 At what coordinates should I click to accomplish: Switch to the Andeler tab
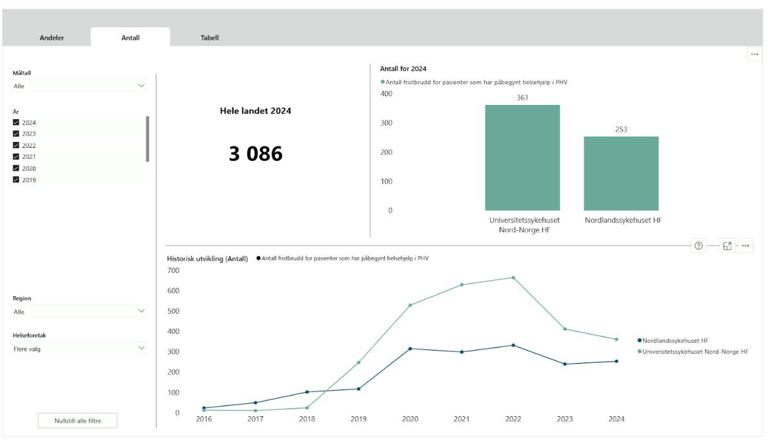coord(51,38)
